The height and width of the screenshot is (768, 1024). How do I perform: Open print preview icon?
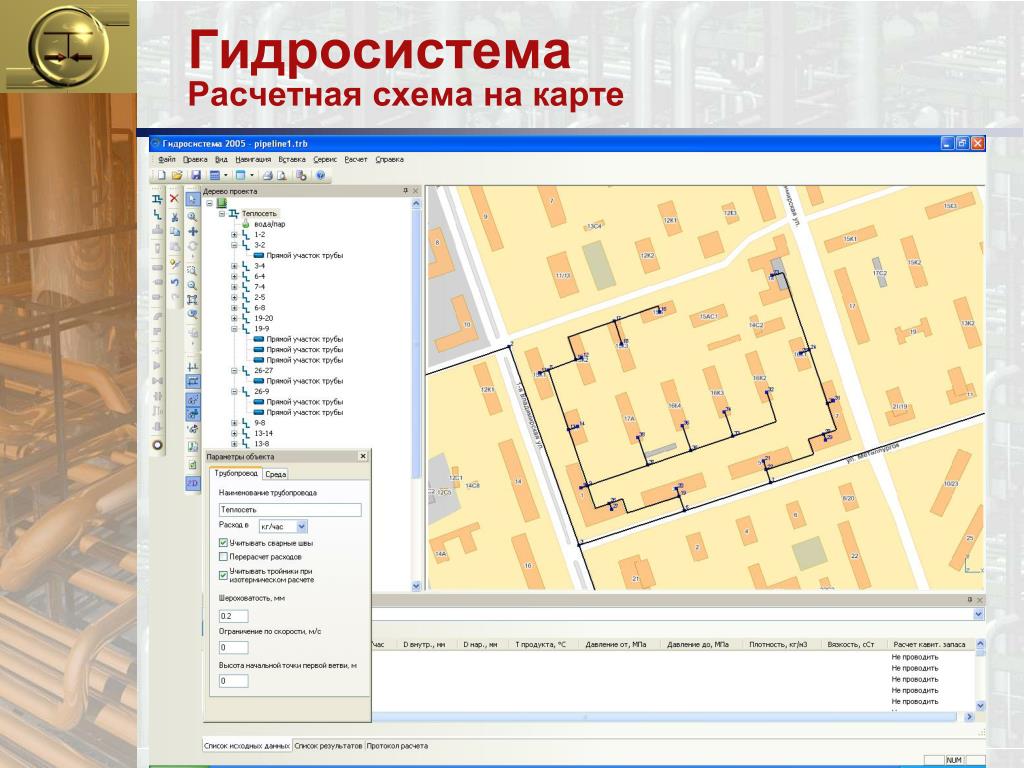282,175
